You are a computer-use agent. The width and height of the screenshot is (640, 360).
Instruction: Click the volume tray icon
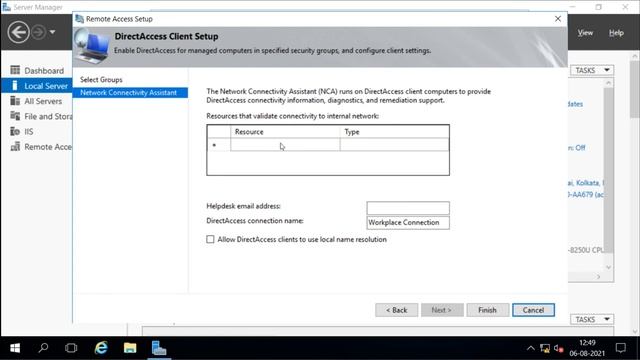tap(558, 348)
